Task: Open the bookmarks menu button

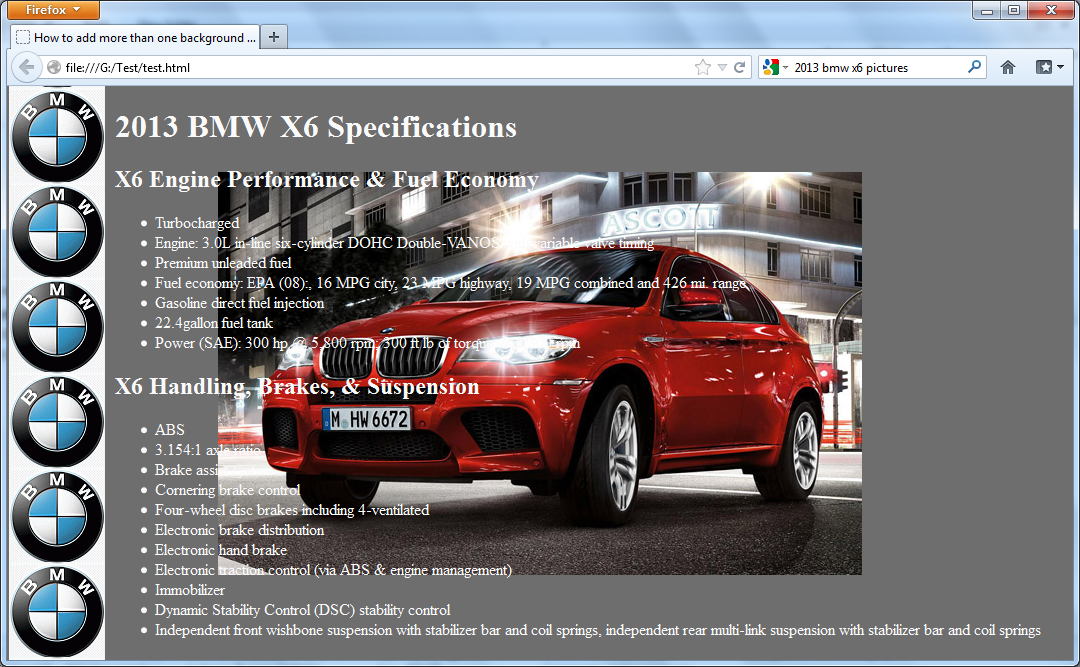Action: [1050, 68]
